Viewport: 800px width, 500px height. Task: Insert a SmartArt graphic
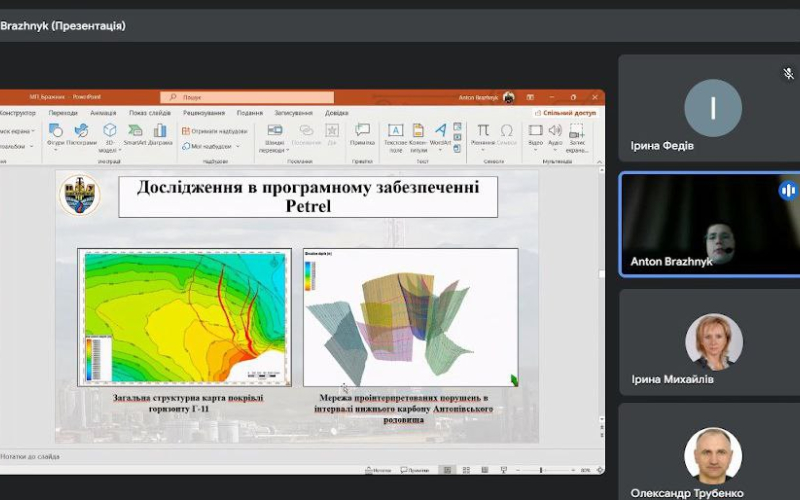tap(135, 135)
